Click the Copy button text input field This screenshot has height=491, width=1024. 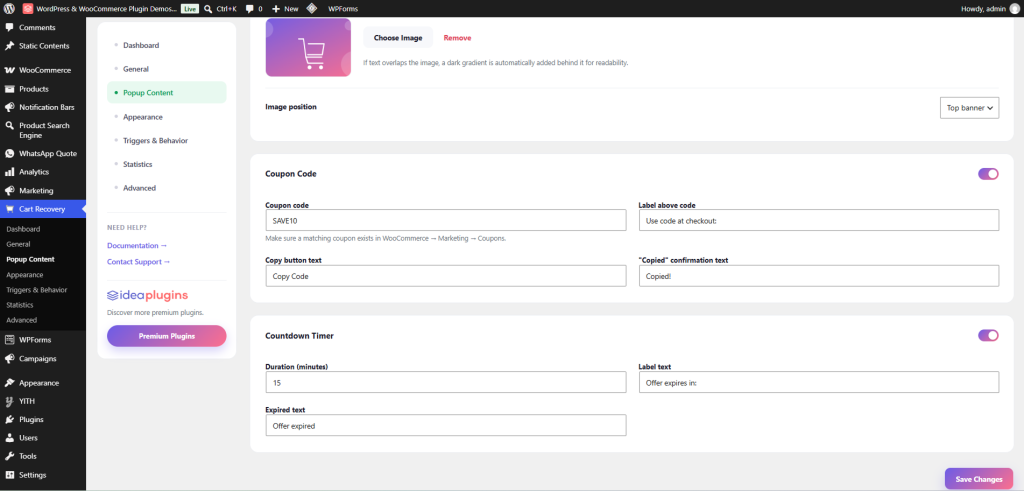(x=446, y=276)
